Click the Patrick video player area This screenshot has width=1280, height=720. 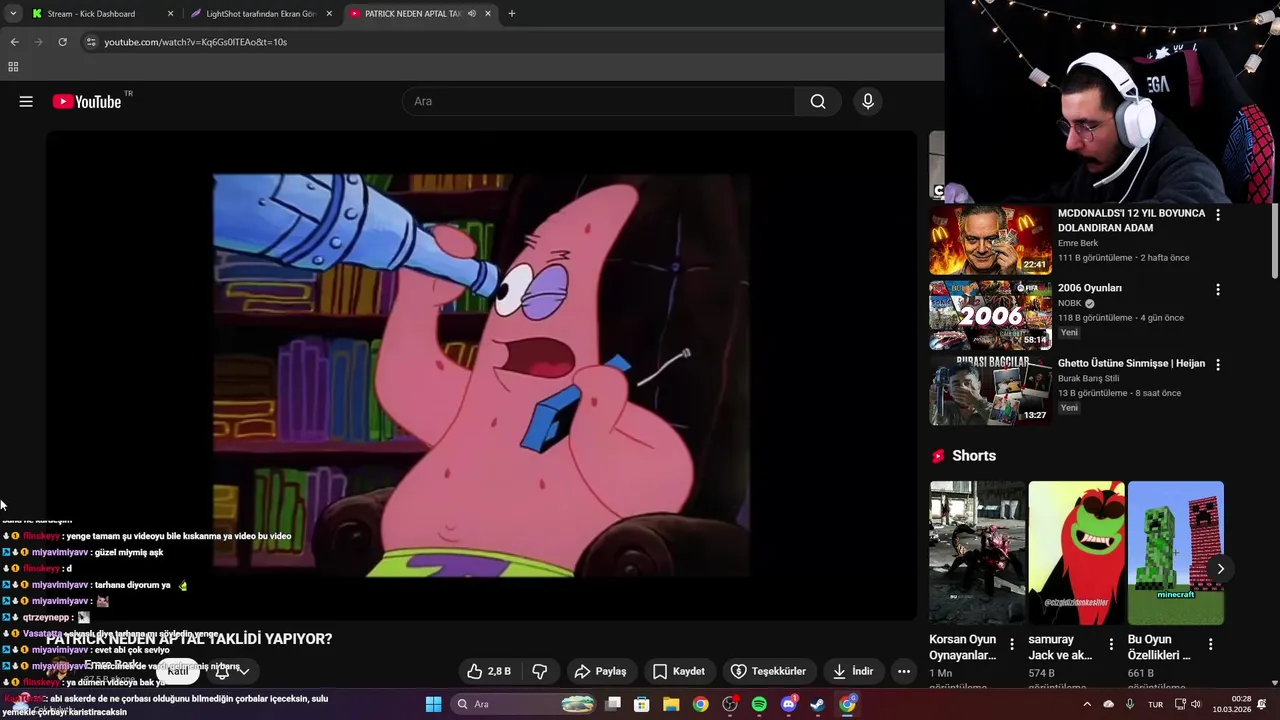click(481, 376)
